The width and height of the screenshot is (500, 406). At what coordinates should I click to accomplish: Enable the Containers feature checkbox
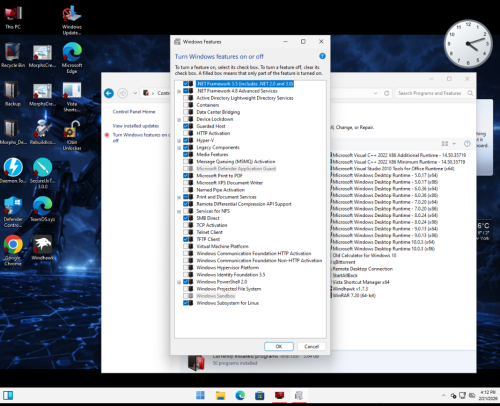click(186, 105)
